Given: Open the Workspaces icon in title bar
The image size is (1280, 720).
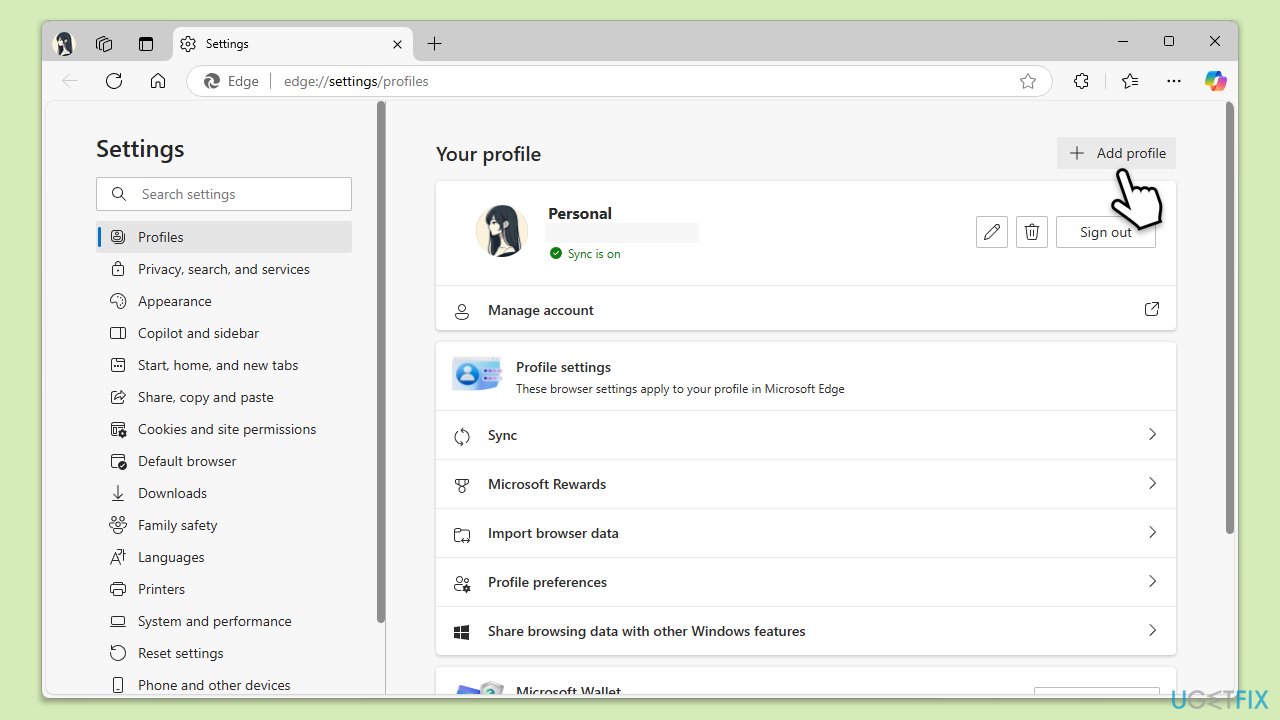Looking at the screenshot, I should 104,44.
